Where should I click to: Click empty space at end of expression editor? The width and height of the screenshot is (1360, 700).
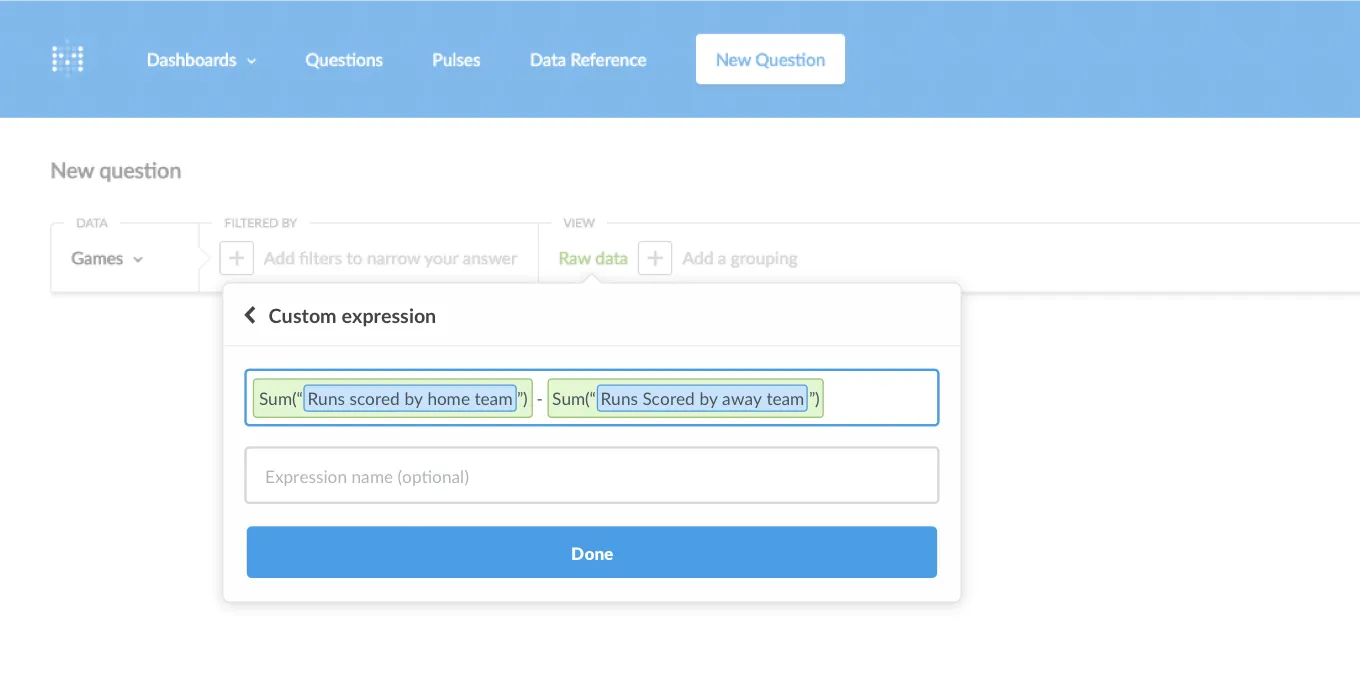tap(880, 399)
